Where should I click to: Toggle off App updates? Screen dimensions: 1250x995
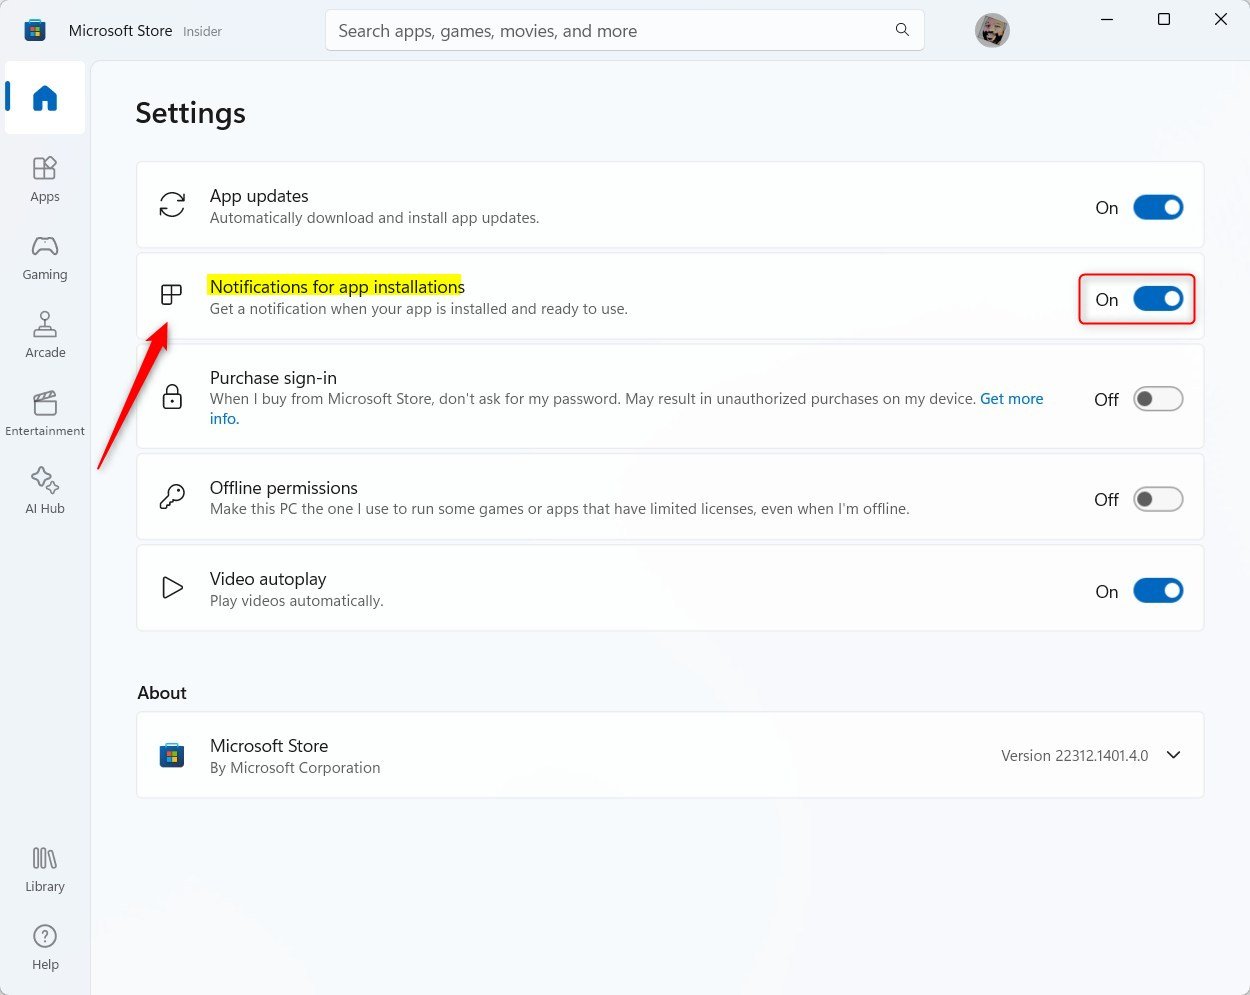[x=1157, y=207]
